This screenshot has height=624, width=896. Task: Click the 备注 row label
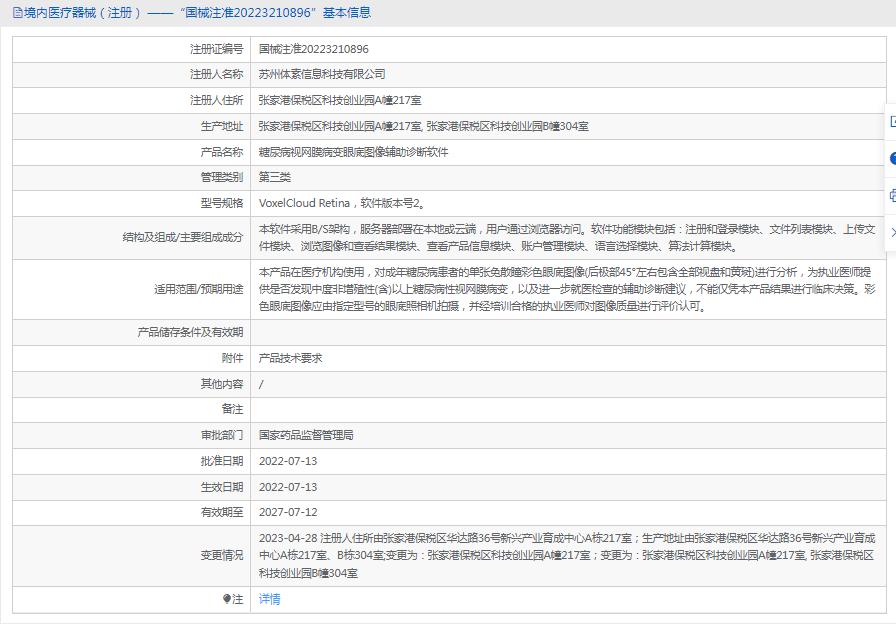[x=233, y=409]
